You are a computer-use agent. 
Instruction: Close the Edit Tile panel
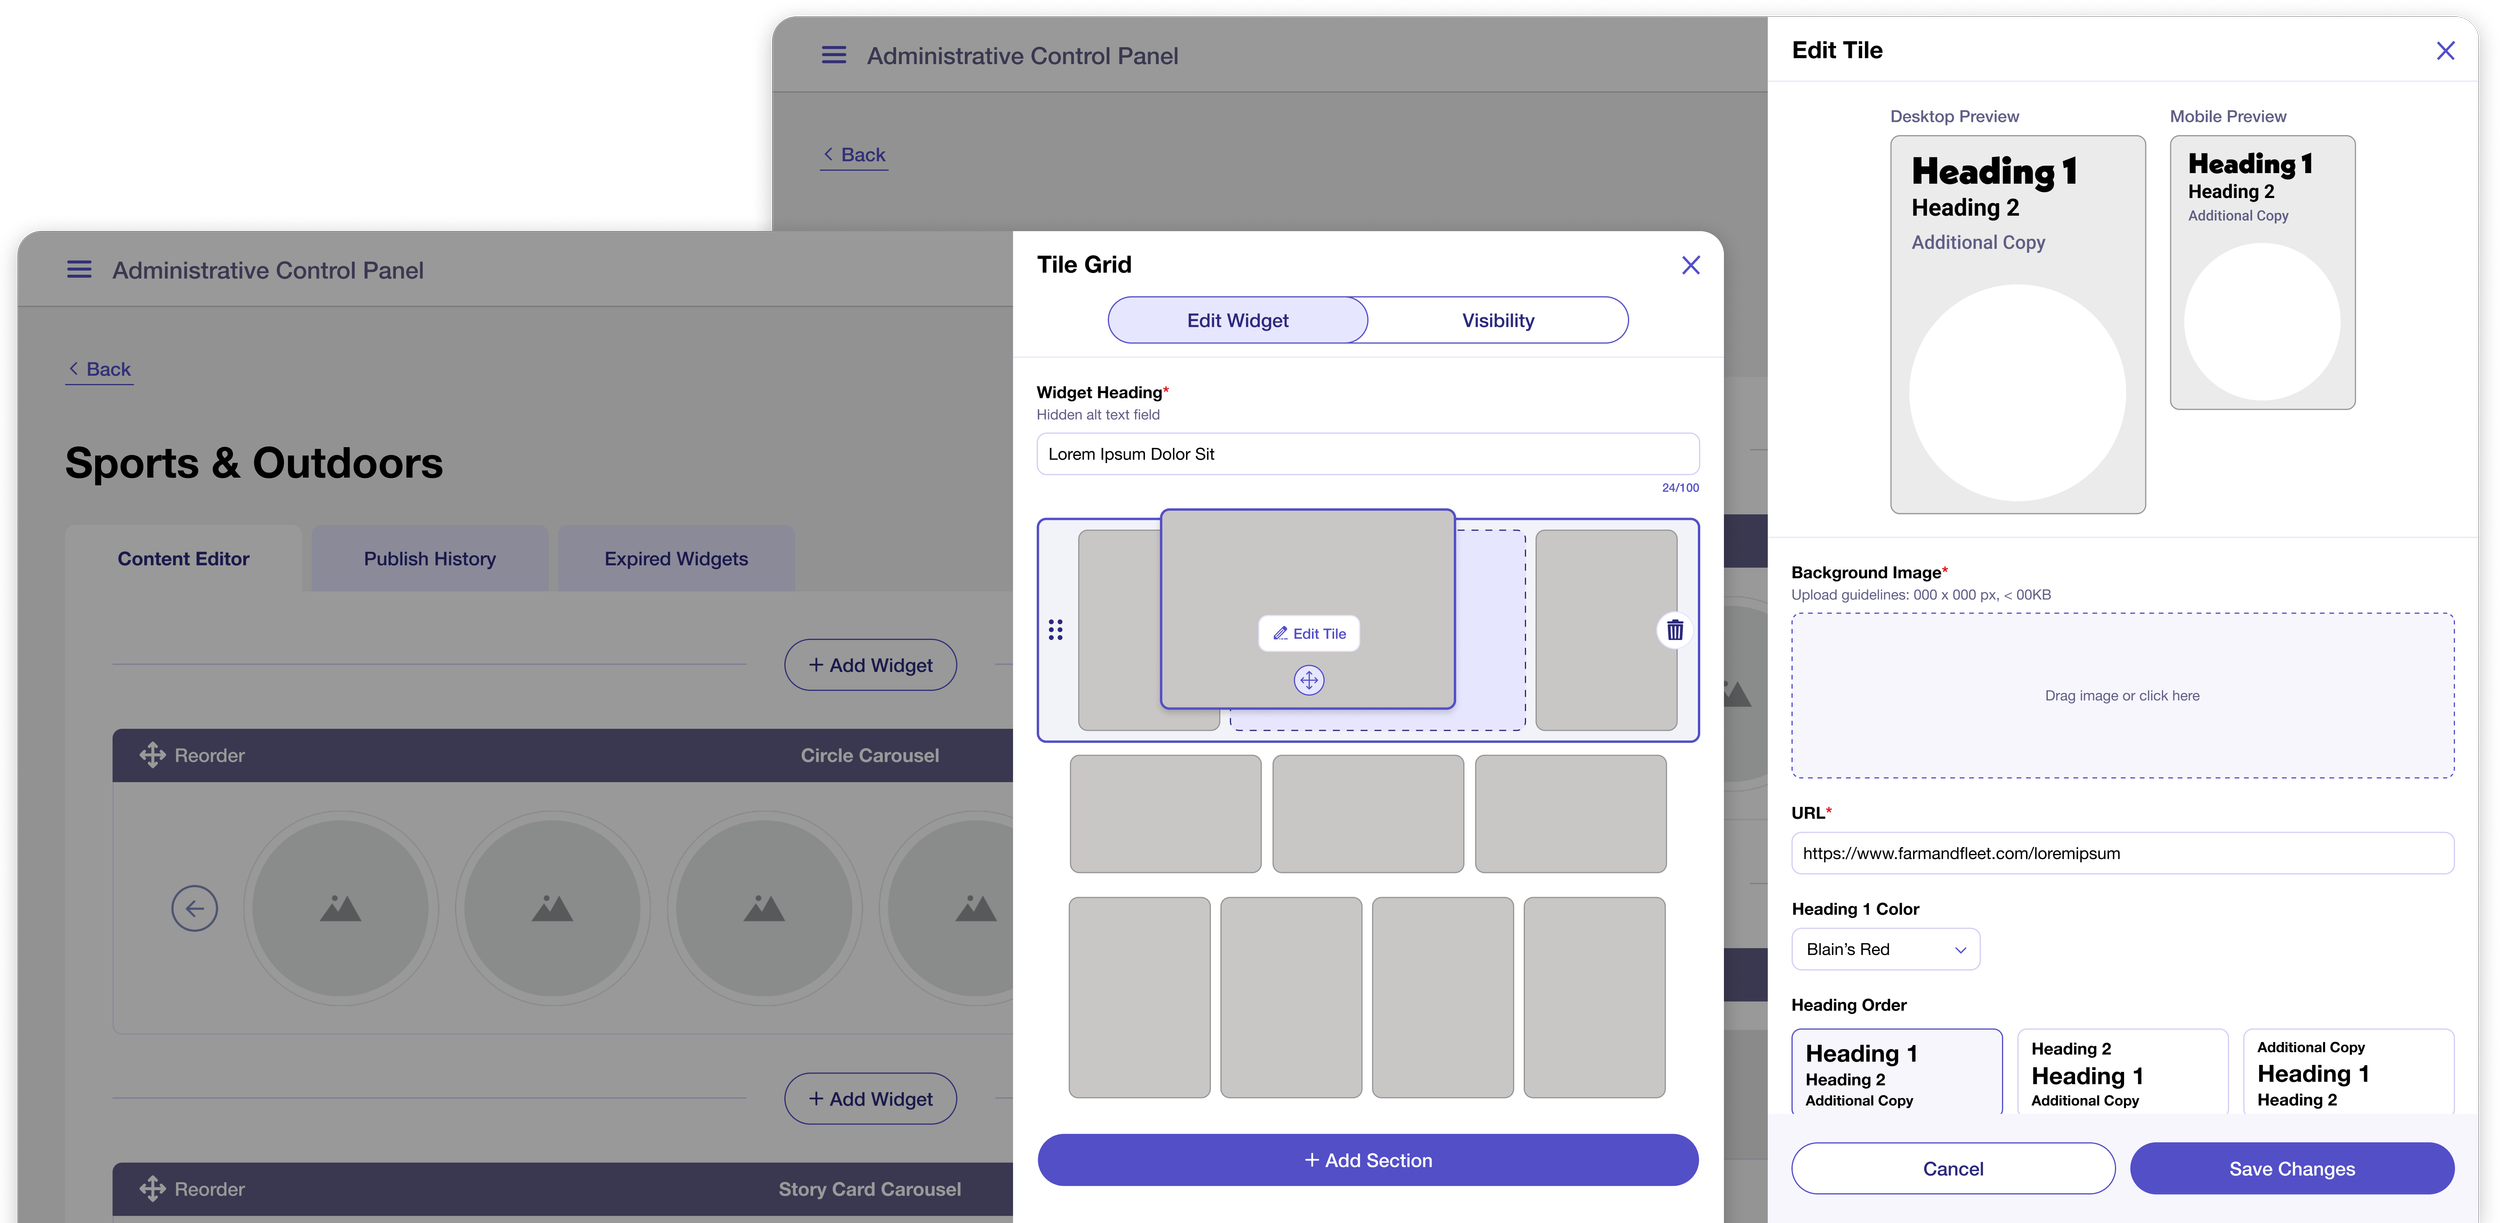pos(2445,51)
